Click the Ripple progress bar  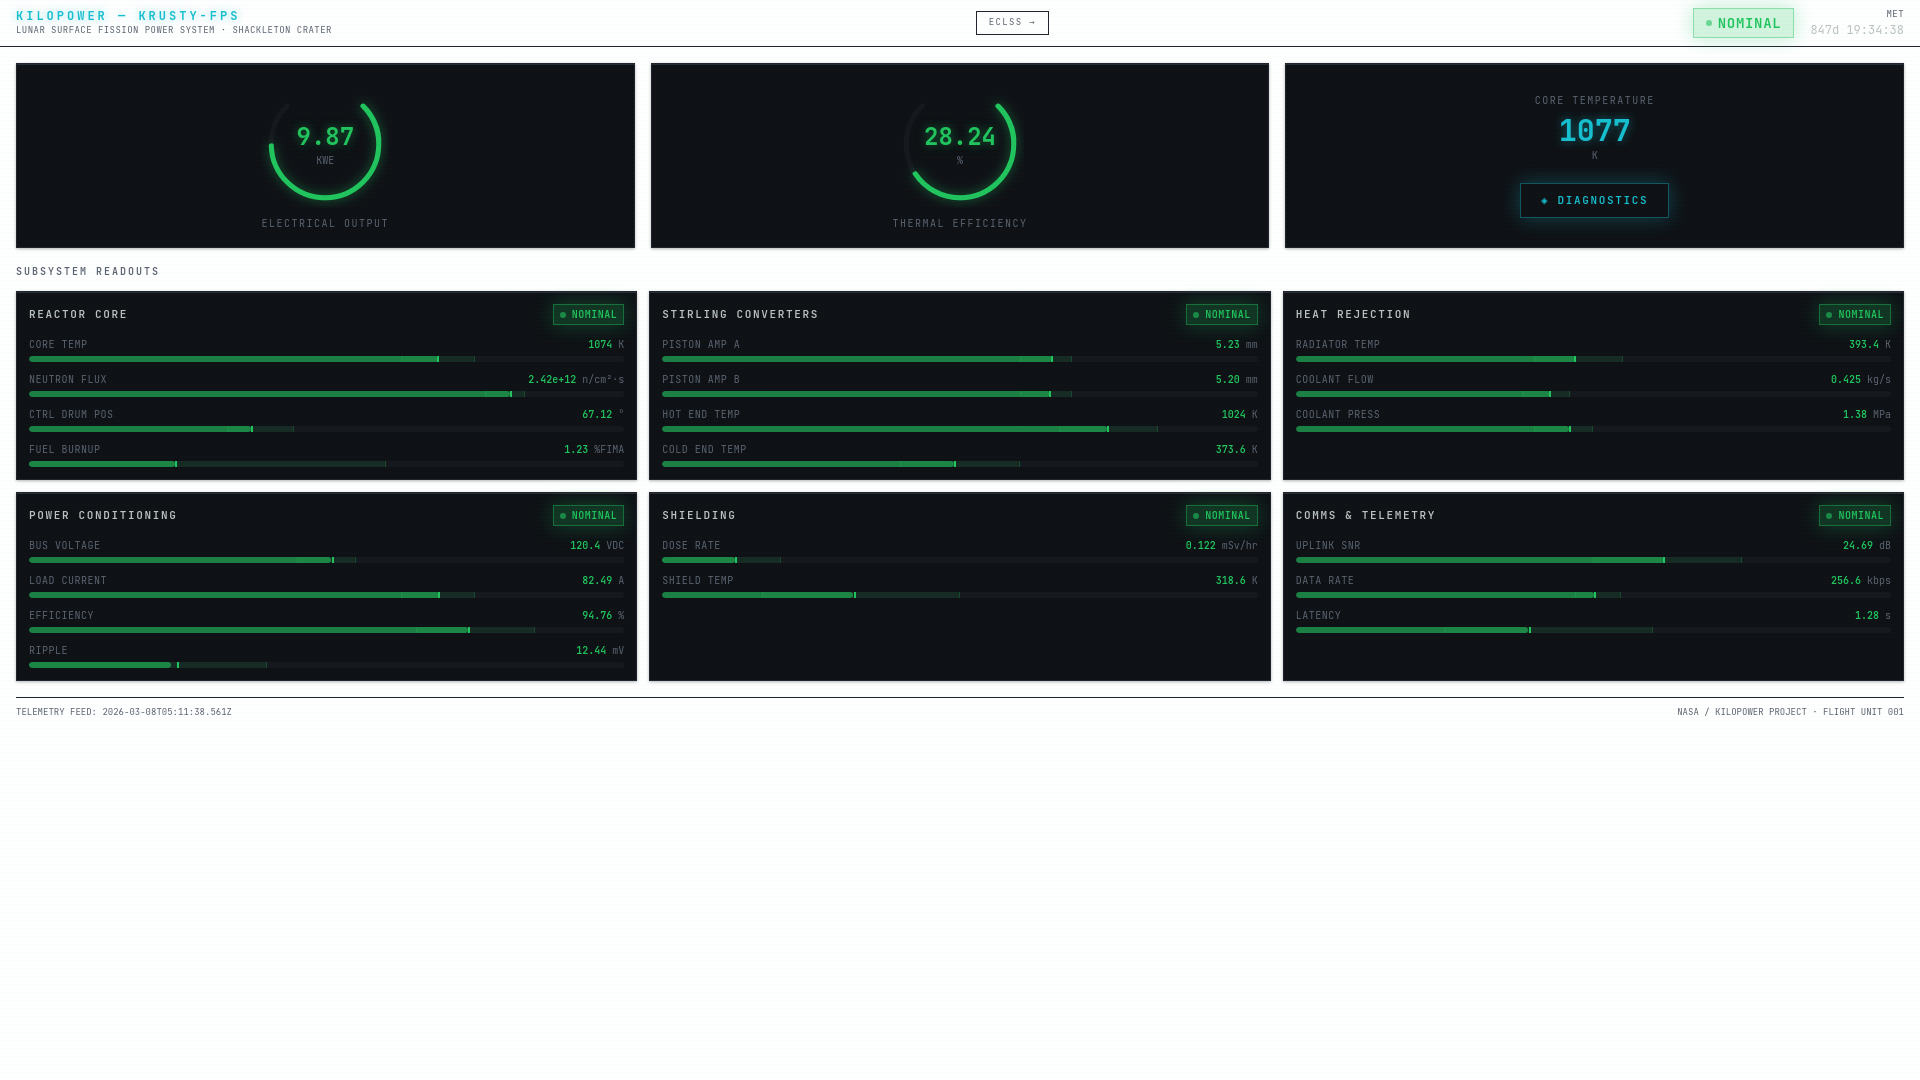click(326, 665)
